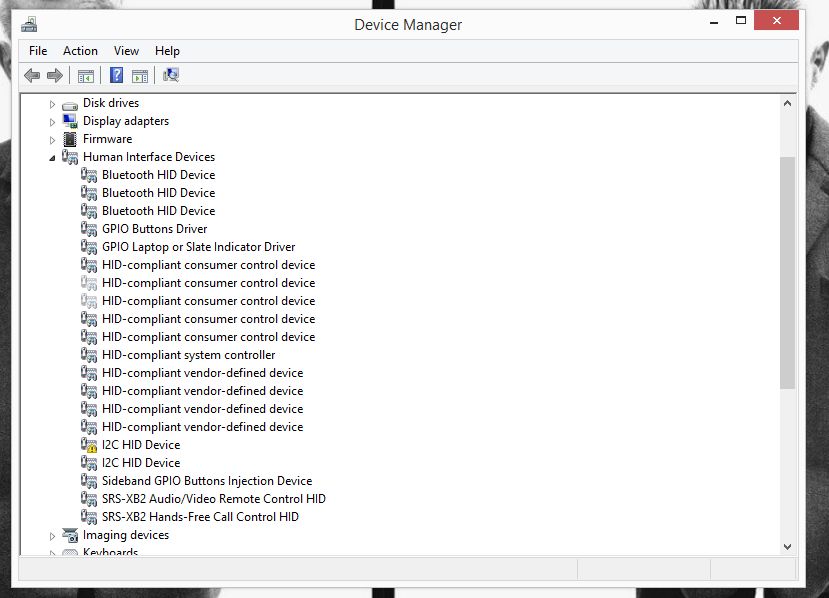This screenshot has width=829, height=598.
Task: Open the View menu
Action: [x=126, y=51]
